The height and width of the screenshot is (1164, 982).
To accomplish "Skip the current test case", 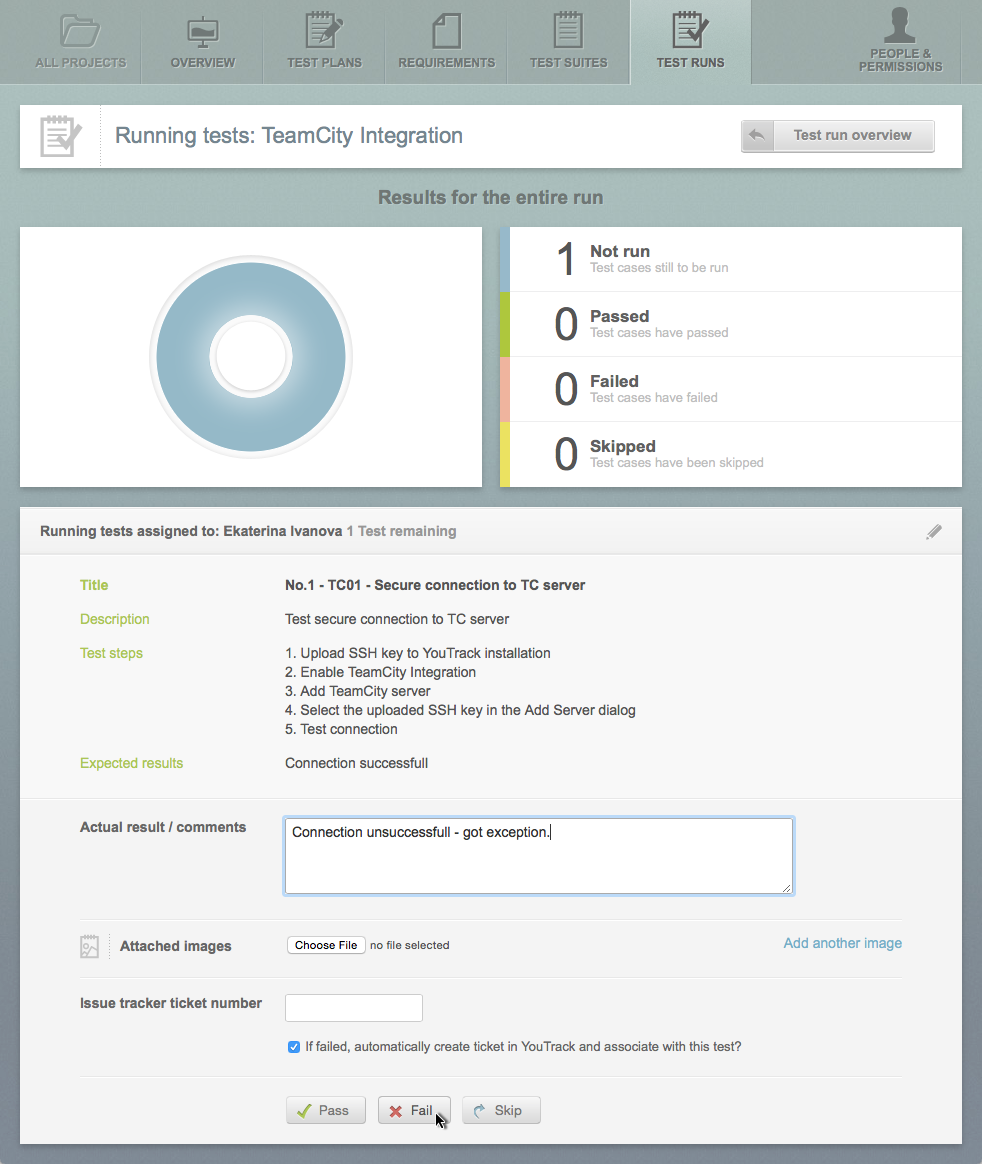I will 501,1110.
